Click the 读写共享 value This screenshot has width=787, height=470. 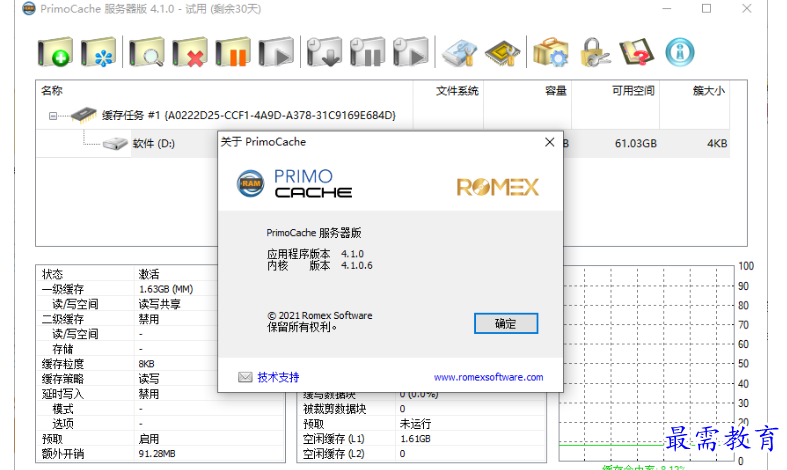160,304
